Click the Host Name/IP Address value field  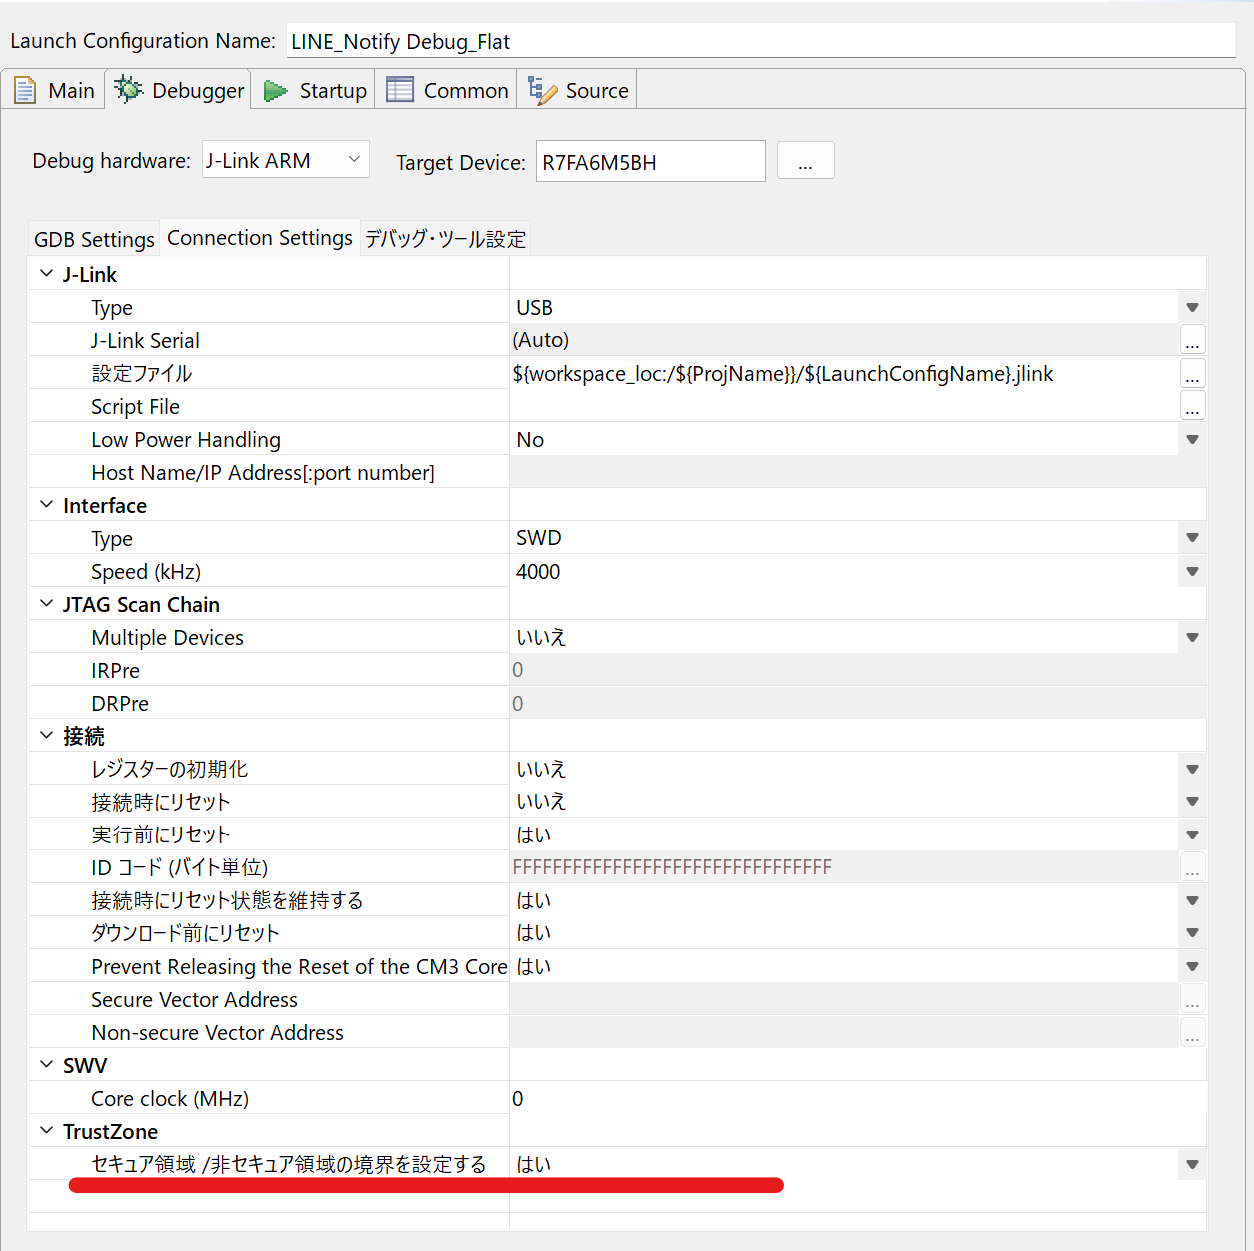857,472
